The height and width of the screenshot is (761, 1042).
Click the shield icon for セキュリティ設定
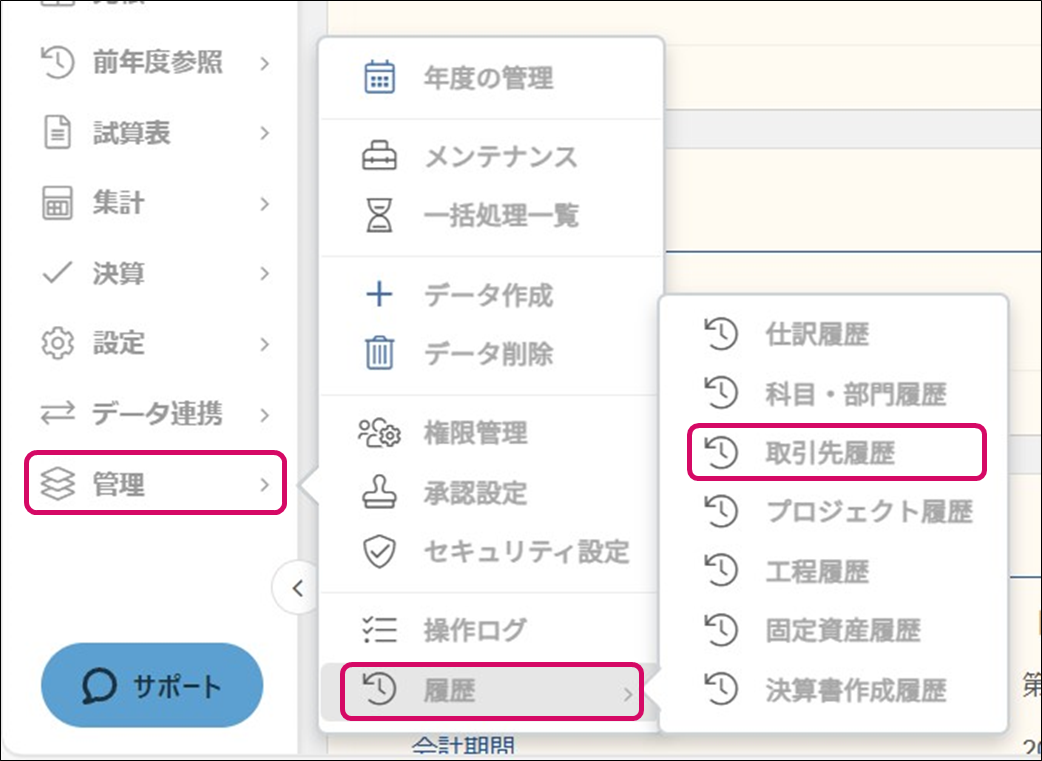379,551
